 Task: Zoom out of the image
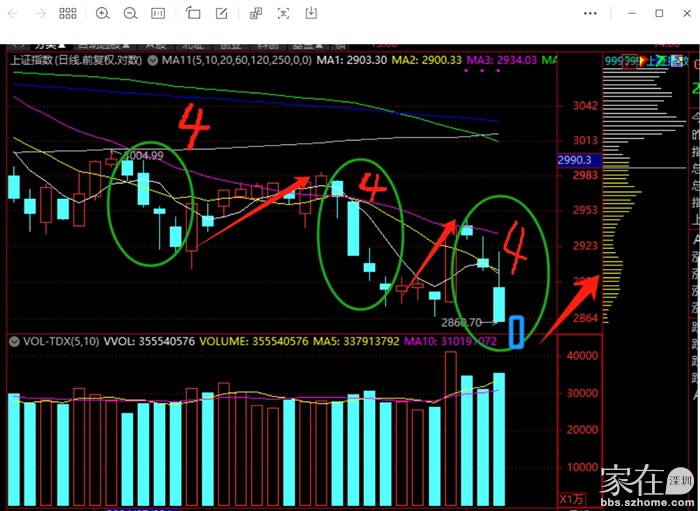coord(130,13)
